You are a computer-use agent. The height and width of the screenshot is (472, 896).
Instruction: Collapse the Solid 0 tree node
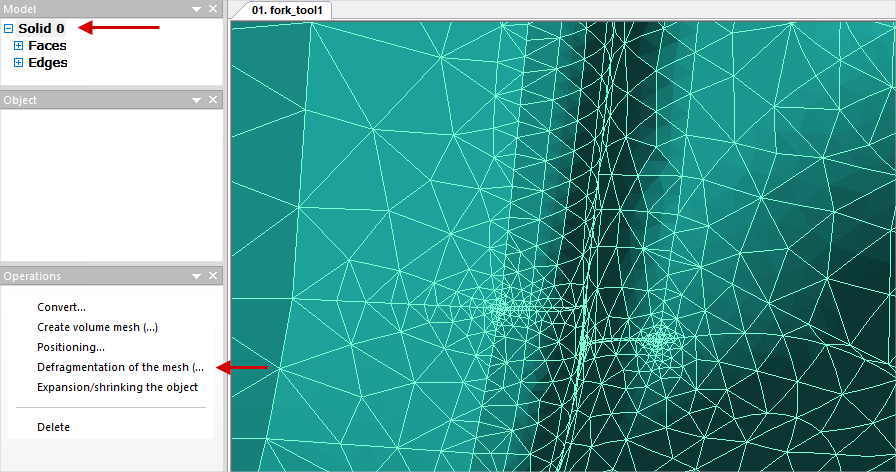(x=9, y=29)
